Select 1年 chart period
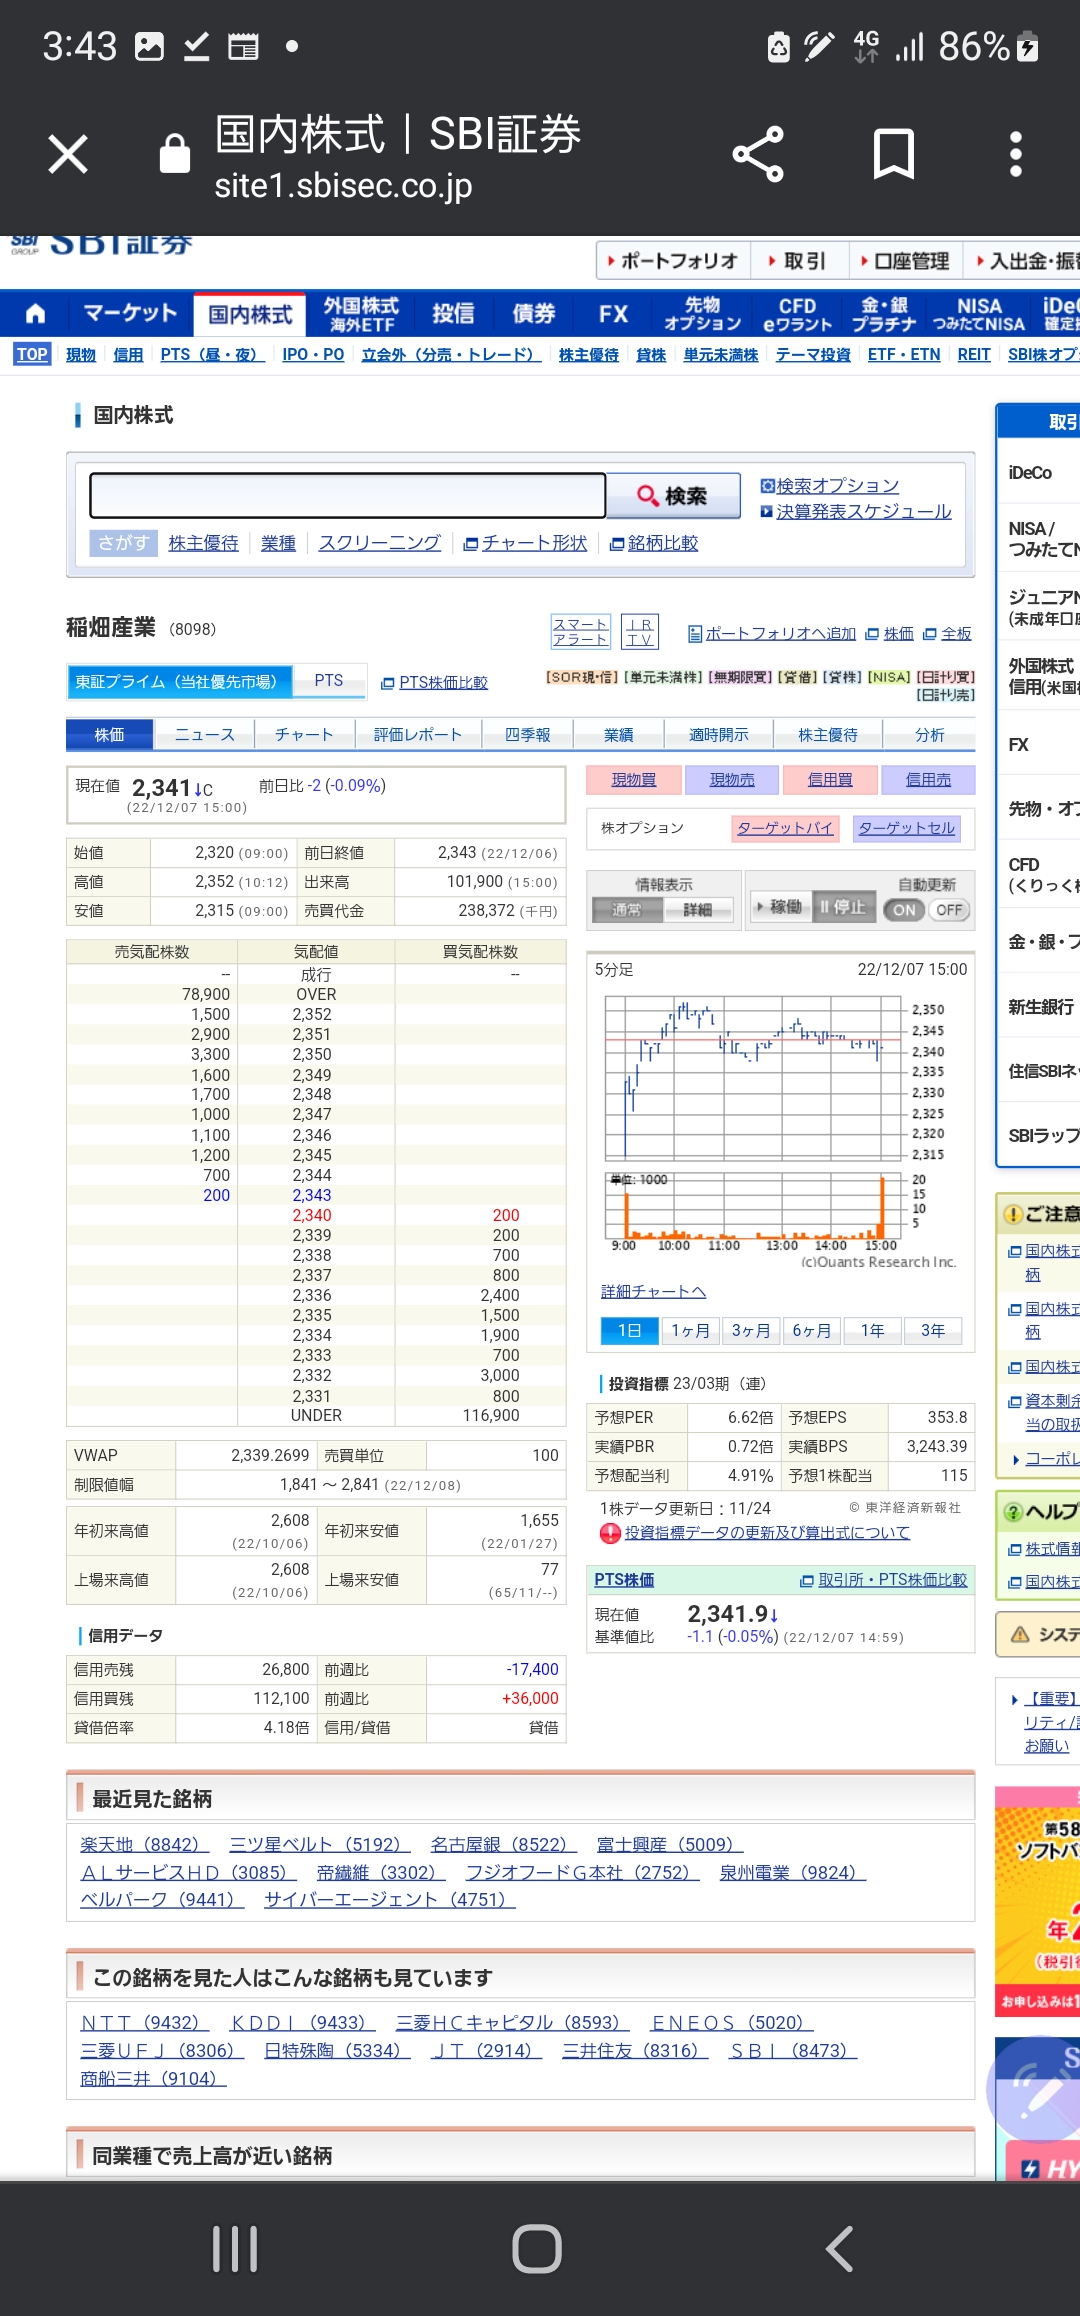This screenshot has height=2316, width=1080. pos(873,1331)
